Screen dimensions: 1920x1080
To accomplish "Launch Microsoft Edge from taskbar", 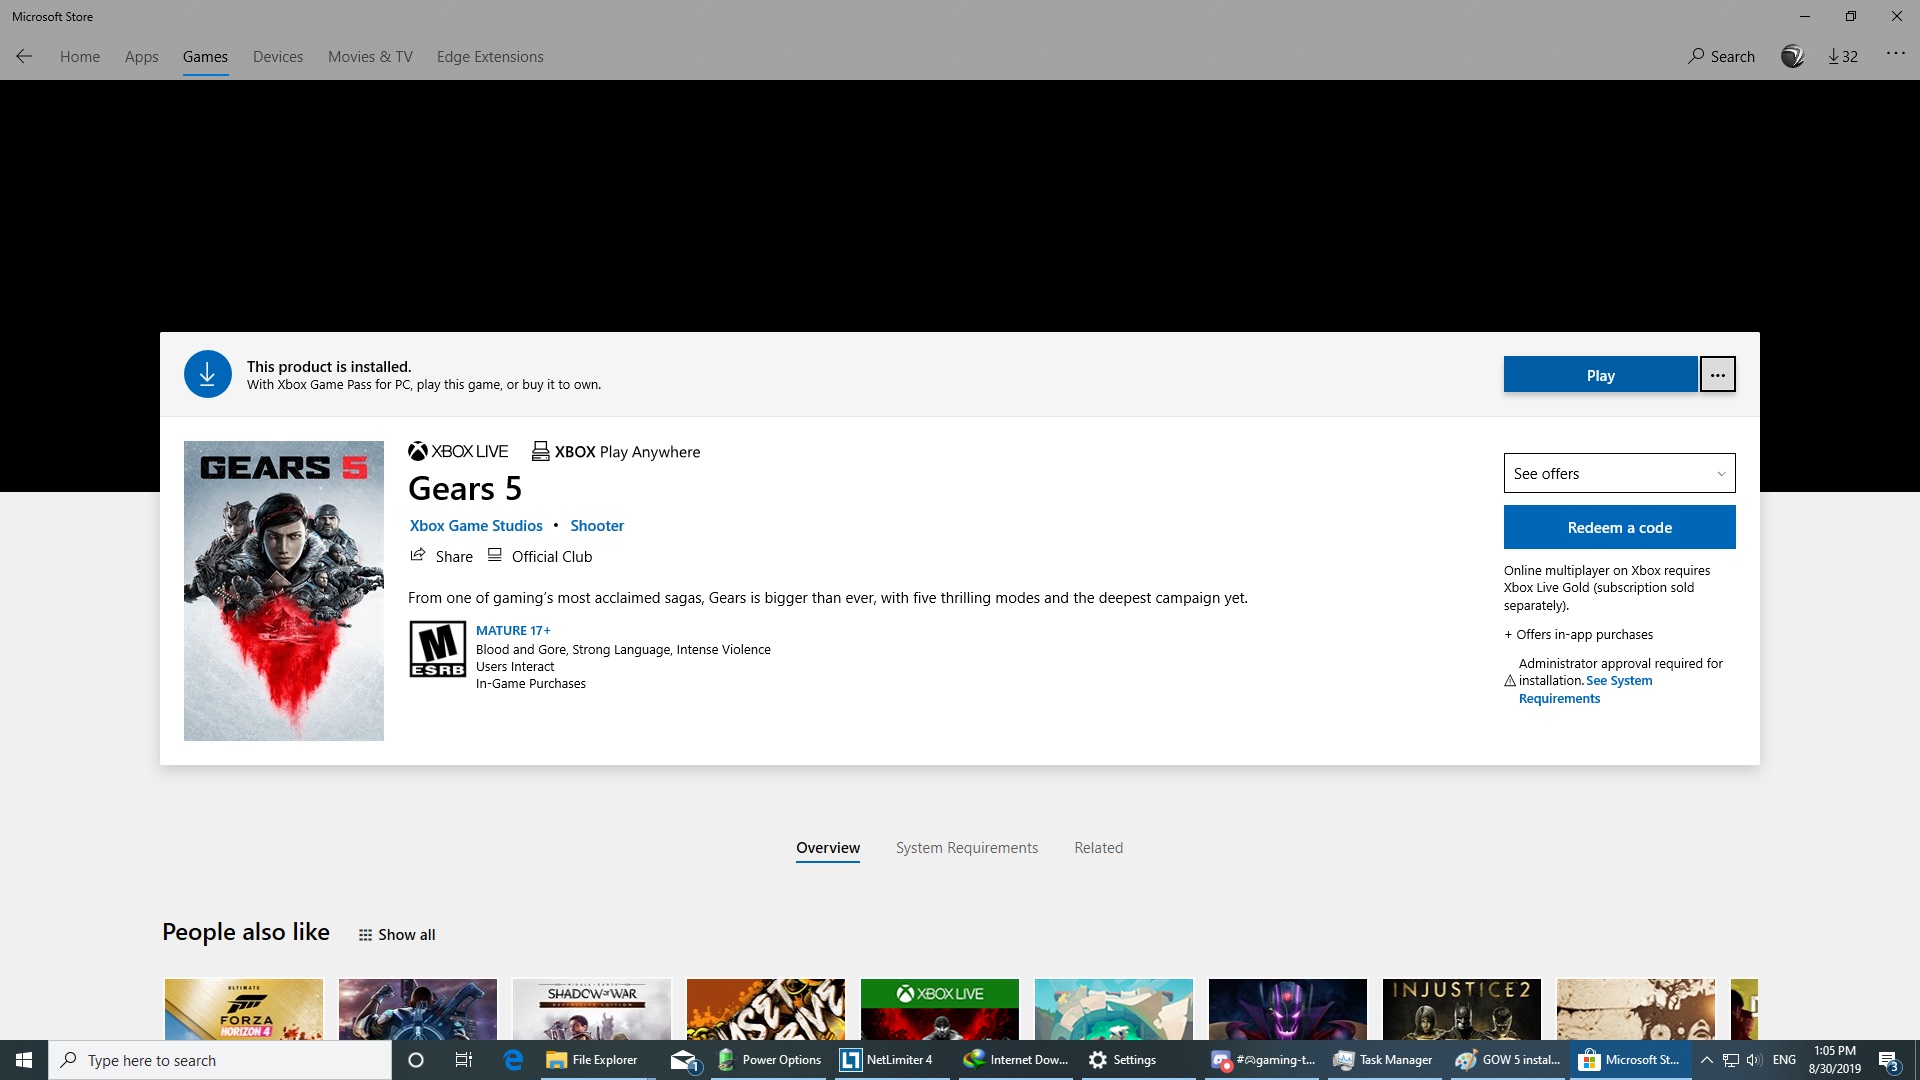I will (513, 1060).
